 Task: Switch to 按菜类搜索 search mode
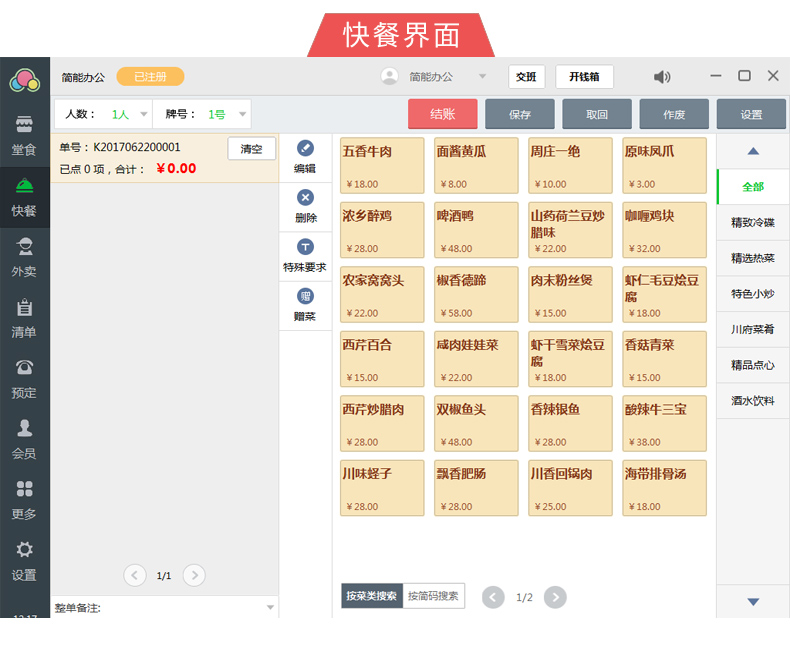click(372, 596)
